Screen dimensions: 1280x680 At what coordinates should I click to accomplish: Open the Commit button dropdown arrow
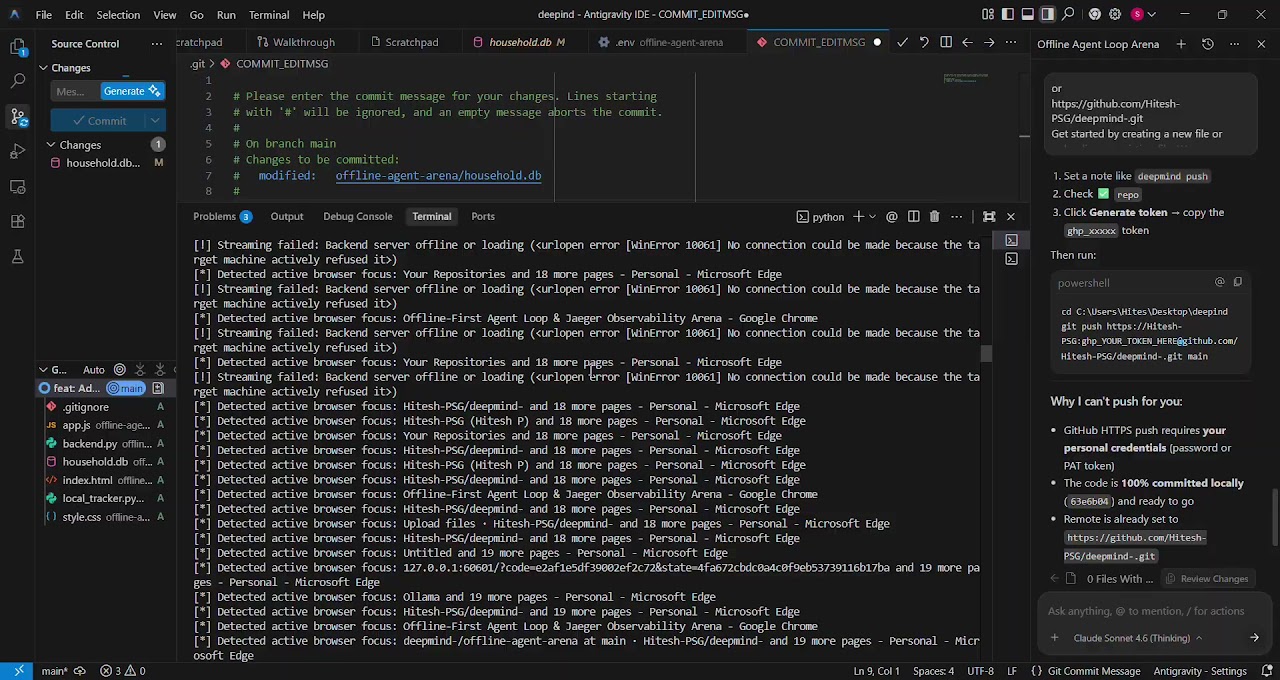point(155,121)
